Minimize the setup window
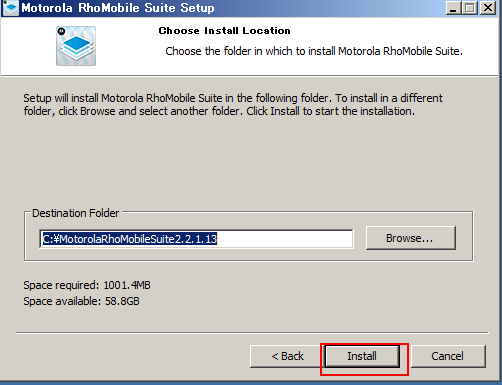The height and width of the screenshot is (385, 502). pyautogui.click(x=453, y=8)
